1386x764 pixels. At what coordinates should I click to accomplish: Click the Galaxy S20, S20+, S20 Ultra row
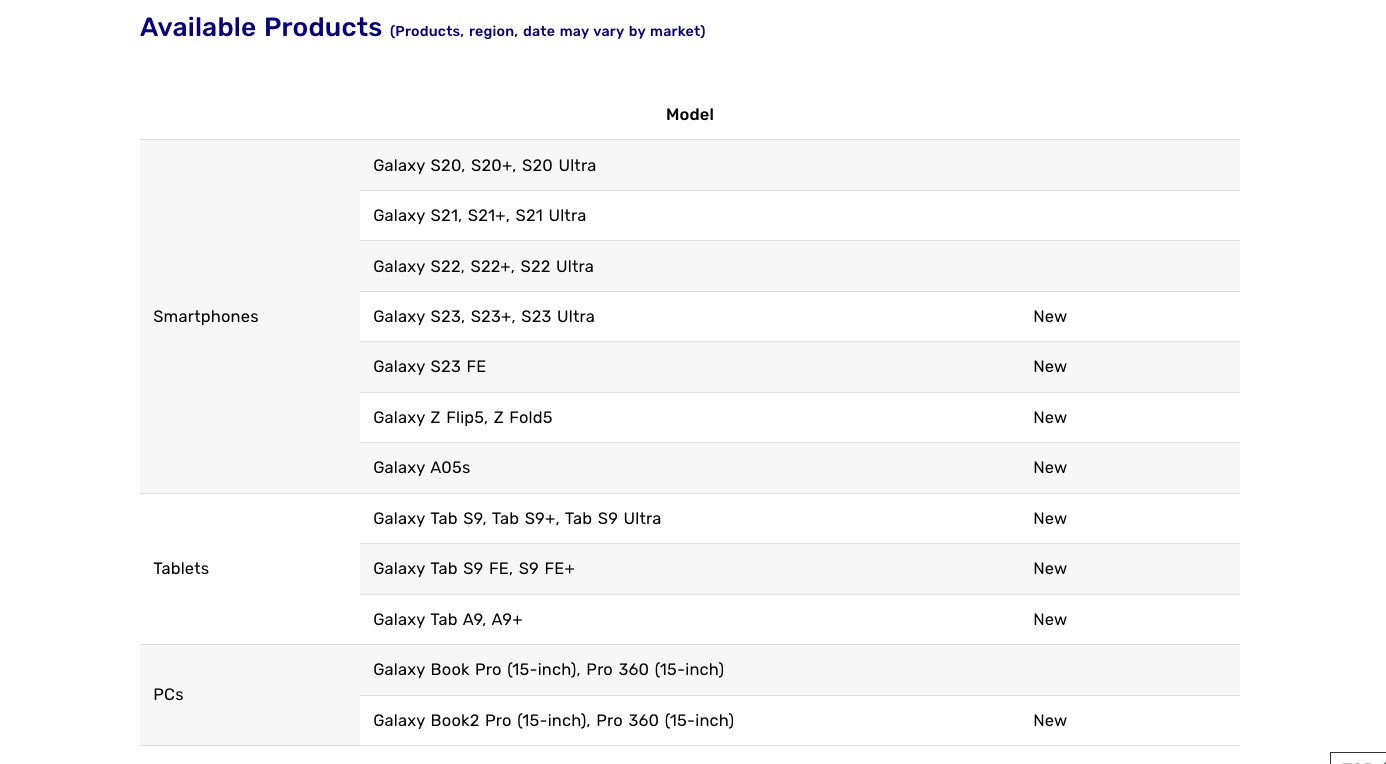(800, 165)
